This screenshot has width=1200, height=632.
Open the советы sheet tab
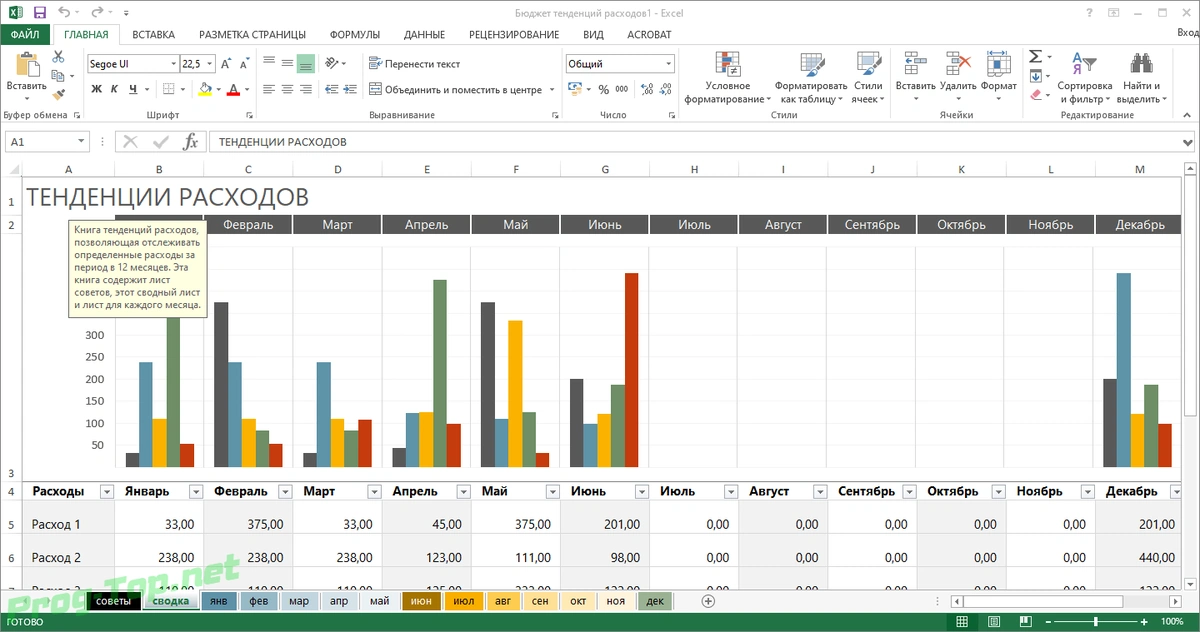[x=112, y=601]
